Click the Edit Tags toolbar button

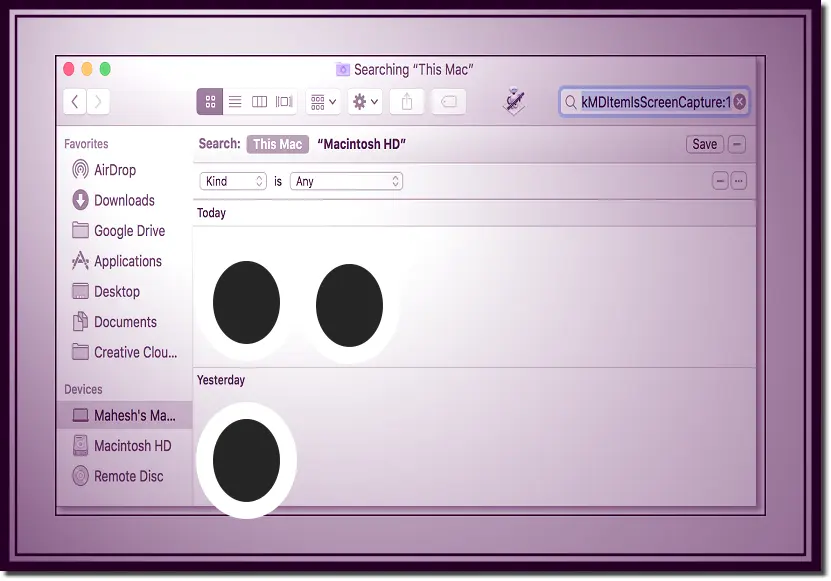[448, 101]
